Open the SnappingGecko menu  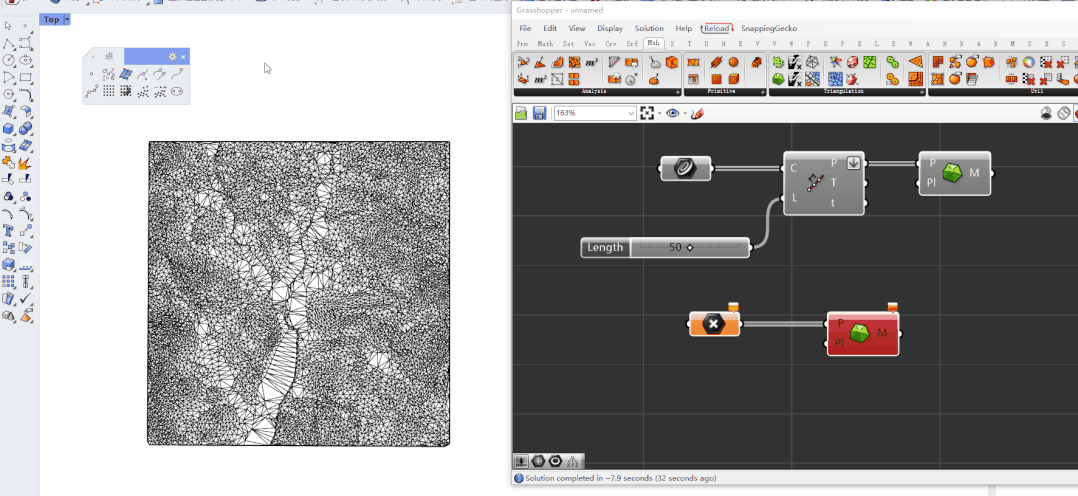(769, 28)
